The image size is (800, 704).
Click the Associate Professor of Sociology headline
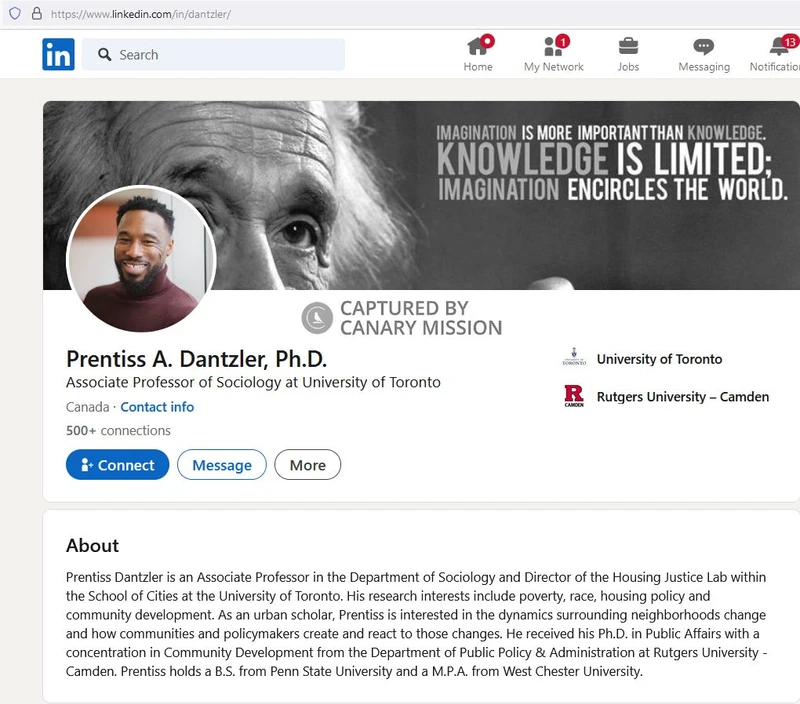pos(253,382)
